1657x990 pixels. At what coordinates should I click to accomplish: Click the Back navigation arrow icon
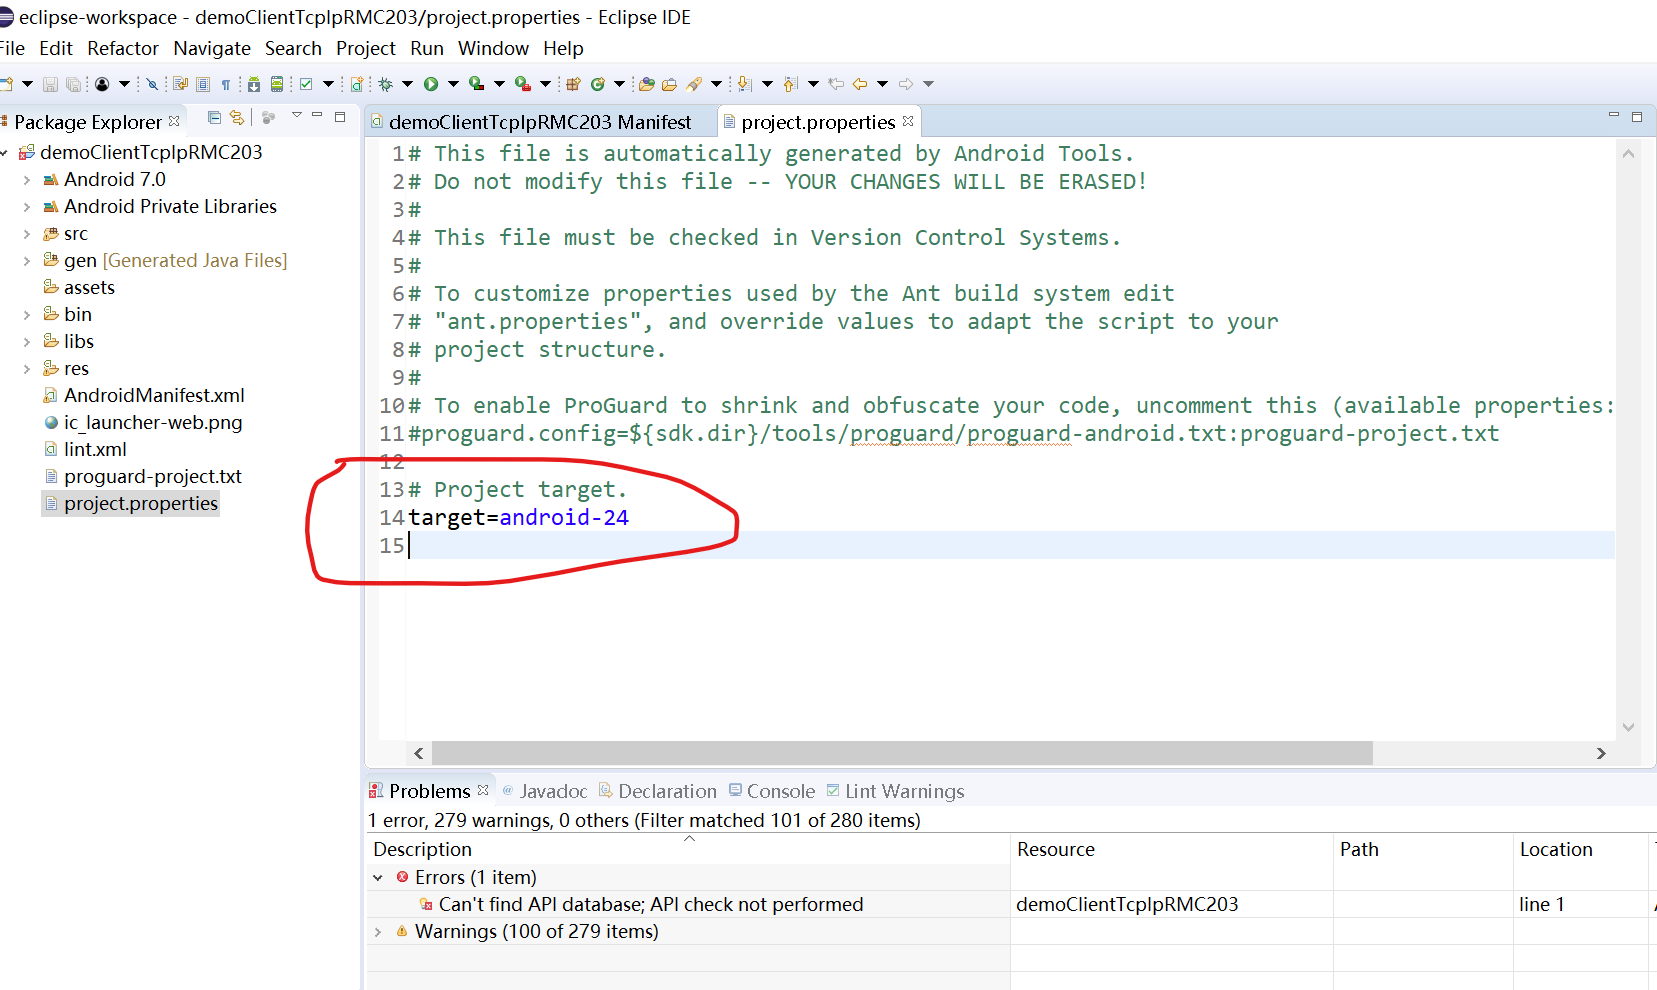(x=859, y=84)
